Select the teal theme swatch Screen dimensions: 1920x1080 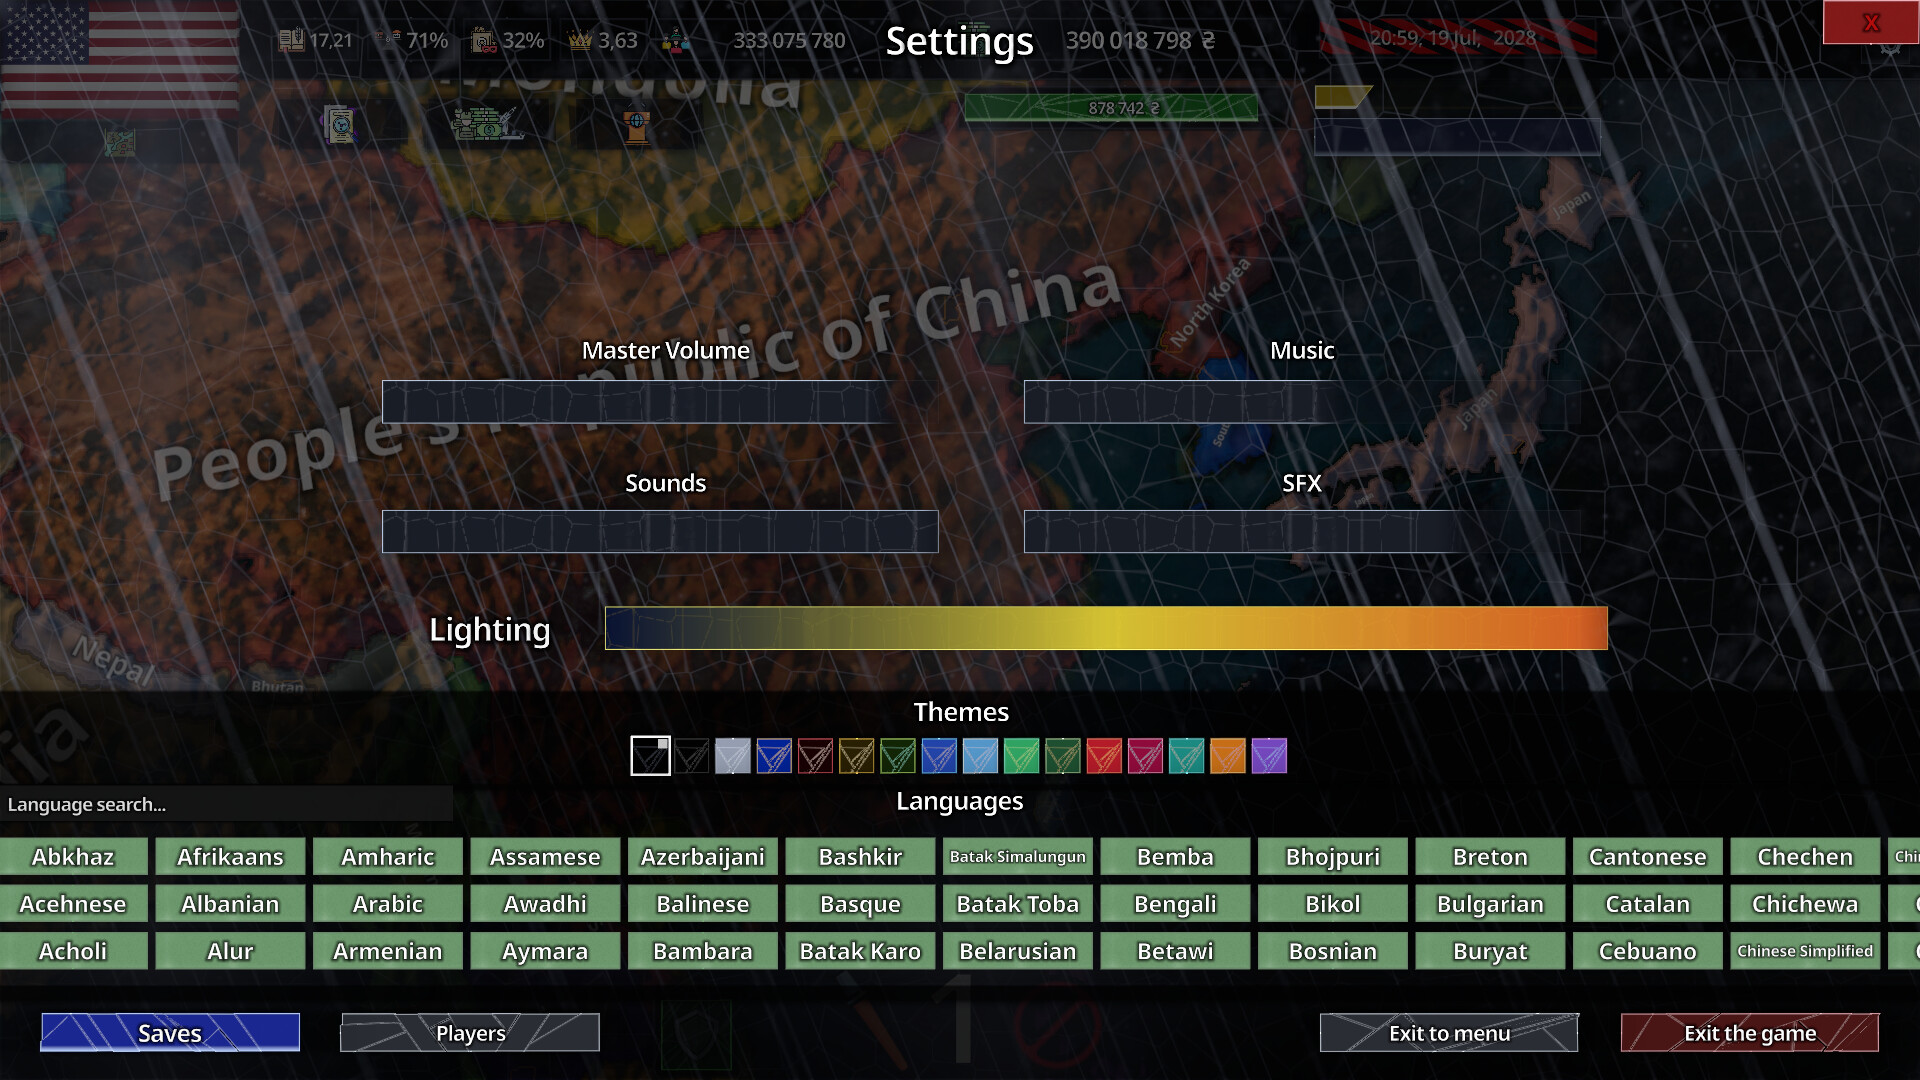point(1186,756)
